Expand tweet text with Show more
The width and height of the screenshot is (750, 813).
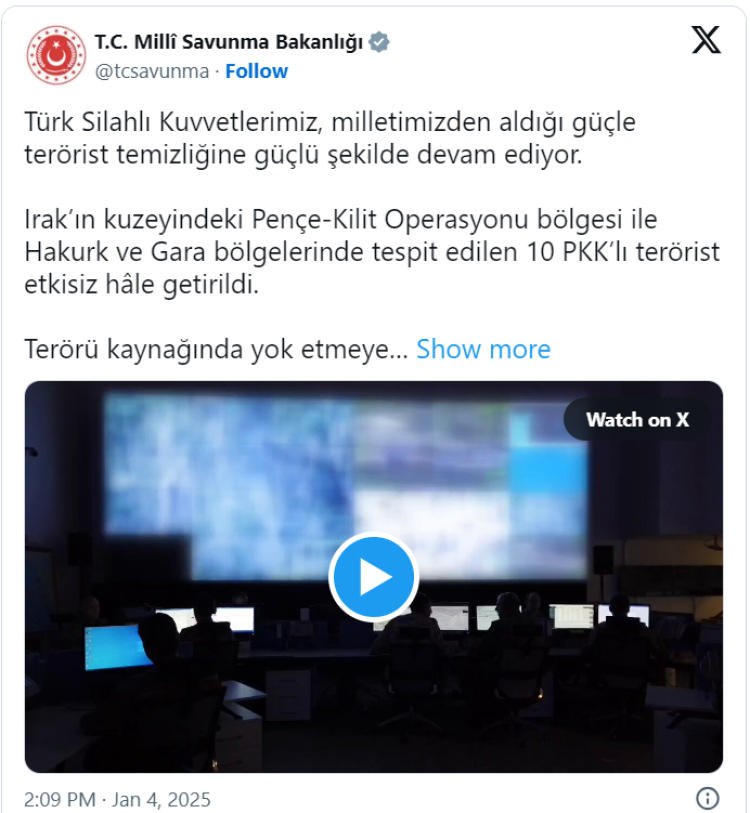click(483, 349)
